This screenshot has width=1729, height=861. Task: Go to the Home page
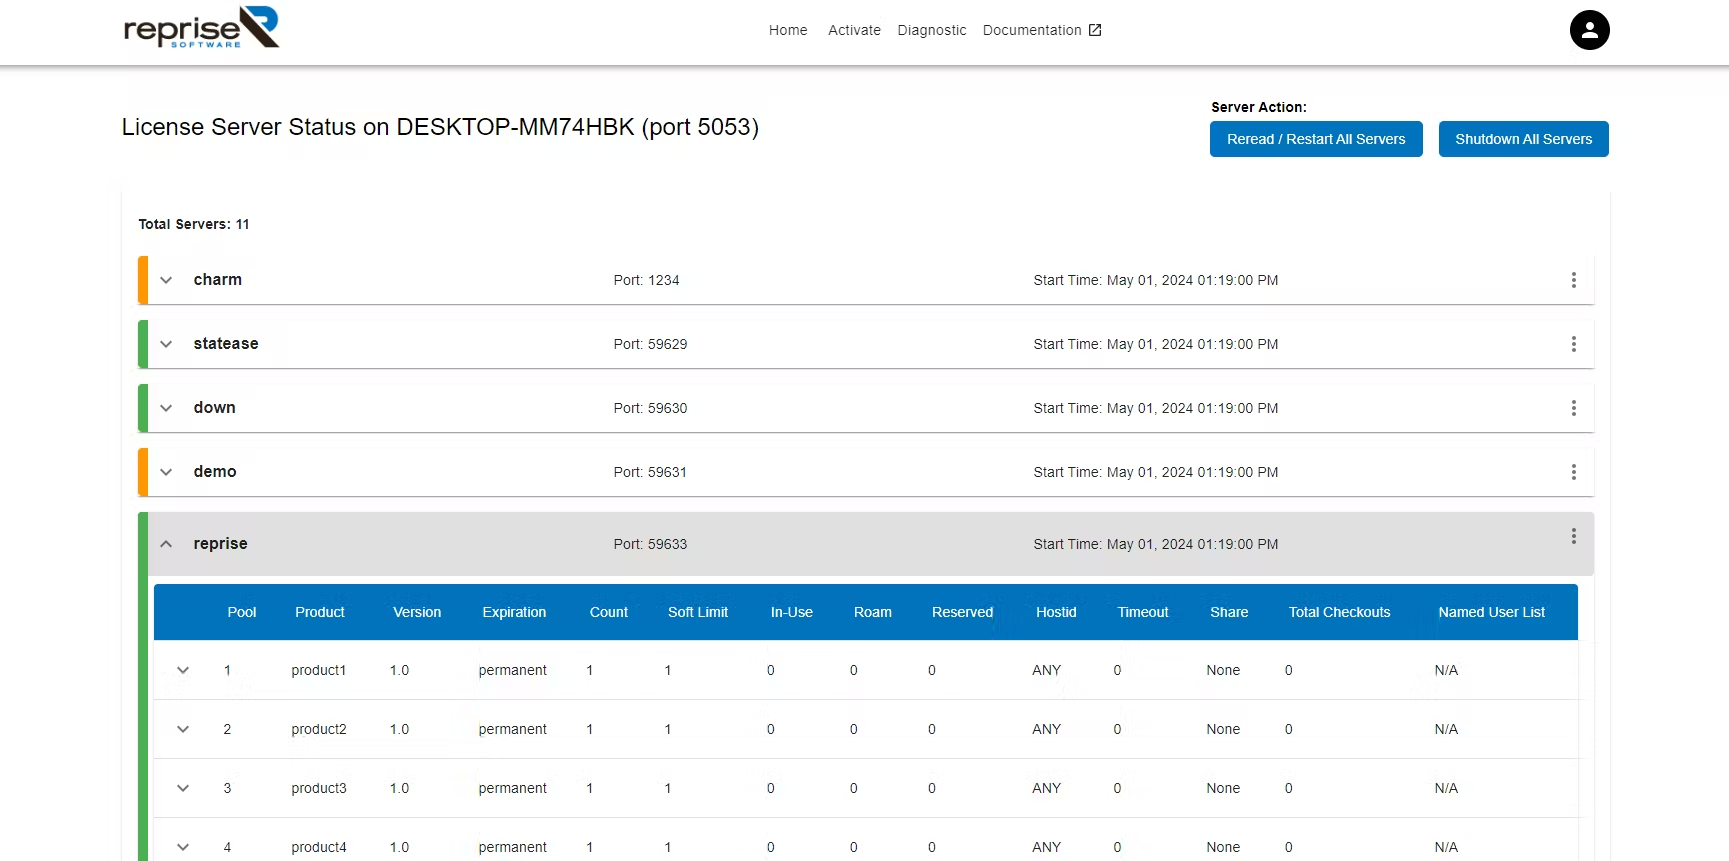[x=788, y=30]
